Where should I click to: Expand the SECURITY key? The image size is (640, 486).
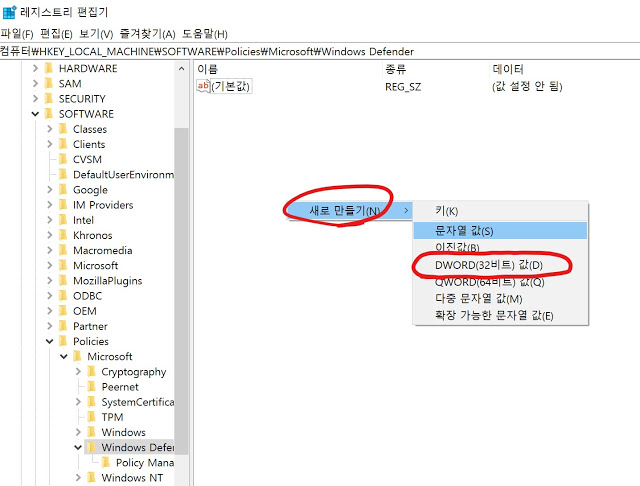pyautogui.click(x=36, y=98)
